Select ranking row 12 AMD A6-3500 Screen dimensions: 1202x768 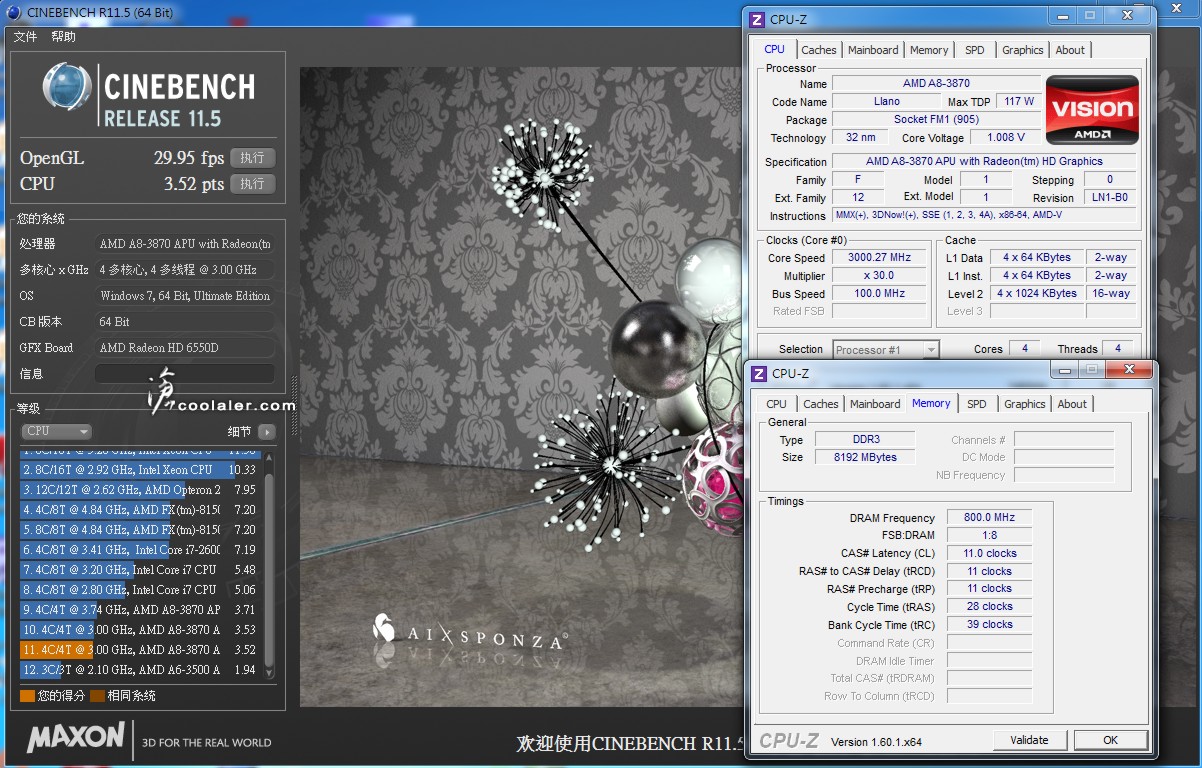(139, 670)
